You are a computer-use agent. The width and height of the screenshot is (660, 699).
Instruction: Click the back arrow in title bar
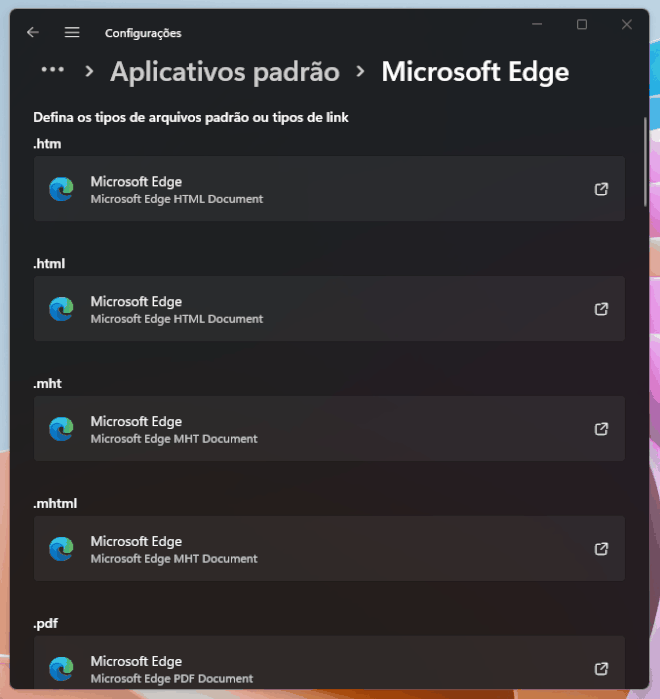(33, 32)
